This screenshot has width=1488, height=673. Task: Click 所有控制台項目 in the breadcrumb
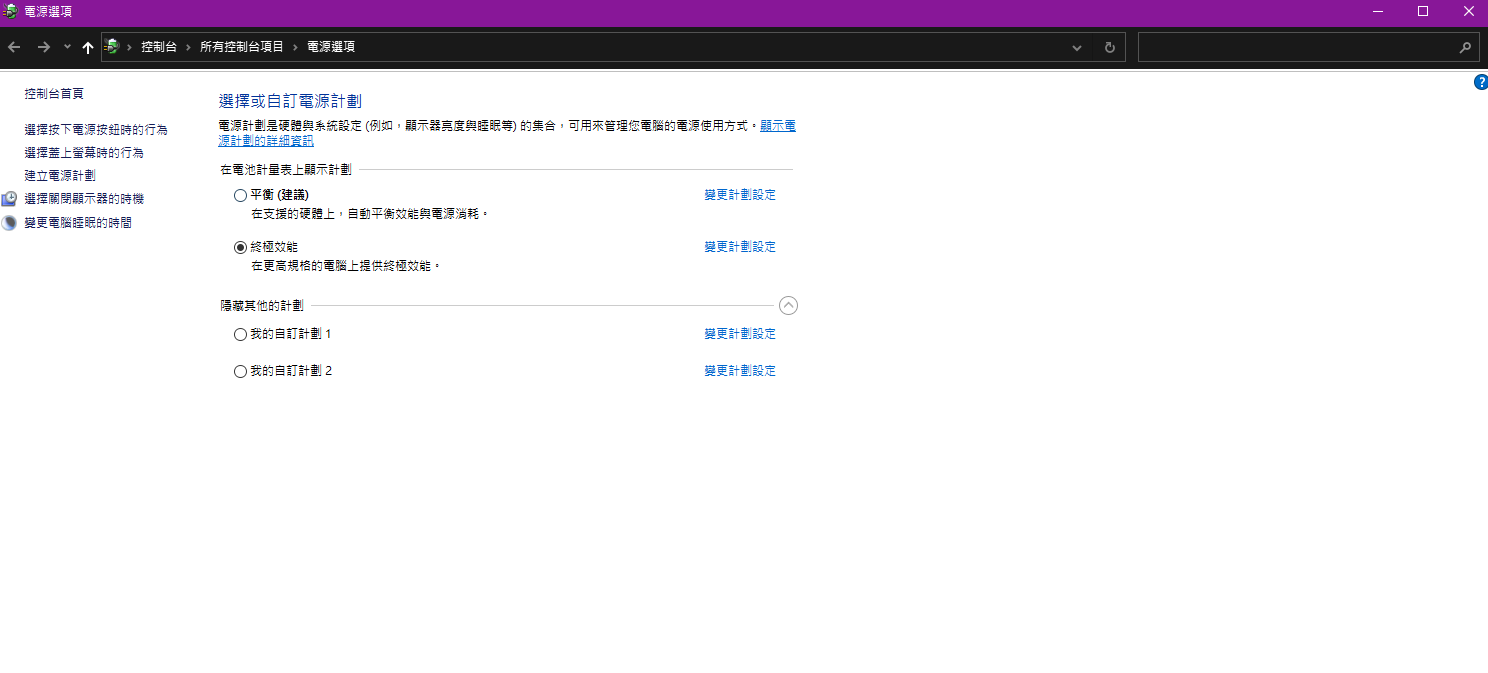(242, 47)
